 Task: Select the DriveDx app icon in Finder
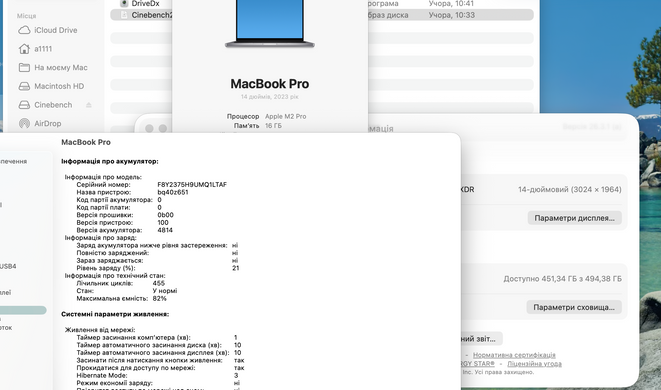(x=124, y=3)
